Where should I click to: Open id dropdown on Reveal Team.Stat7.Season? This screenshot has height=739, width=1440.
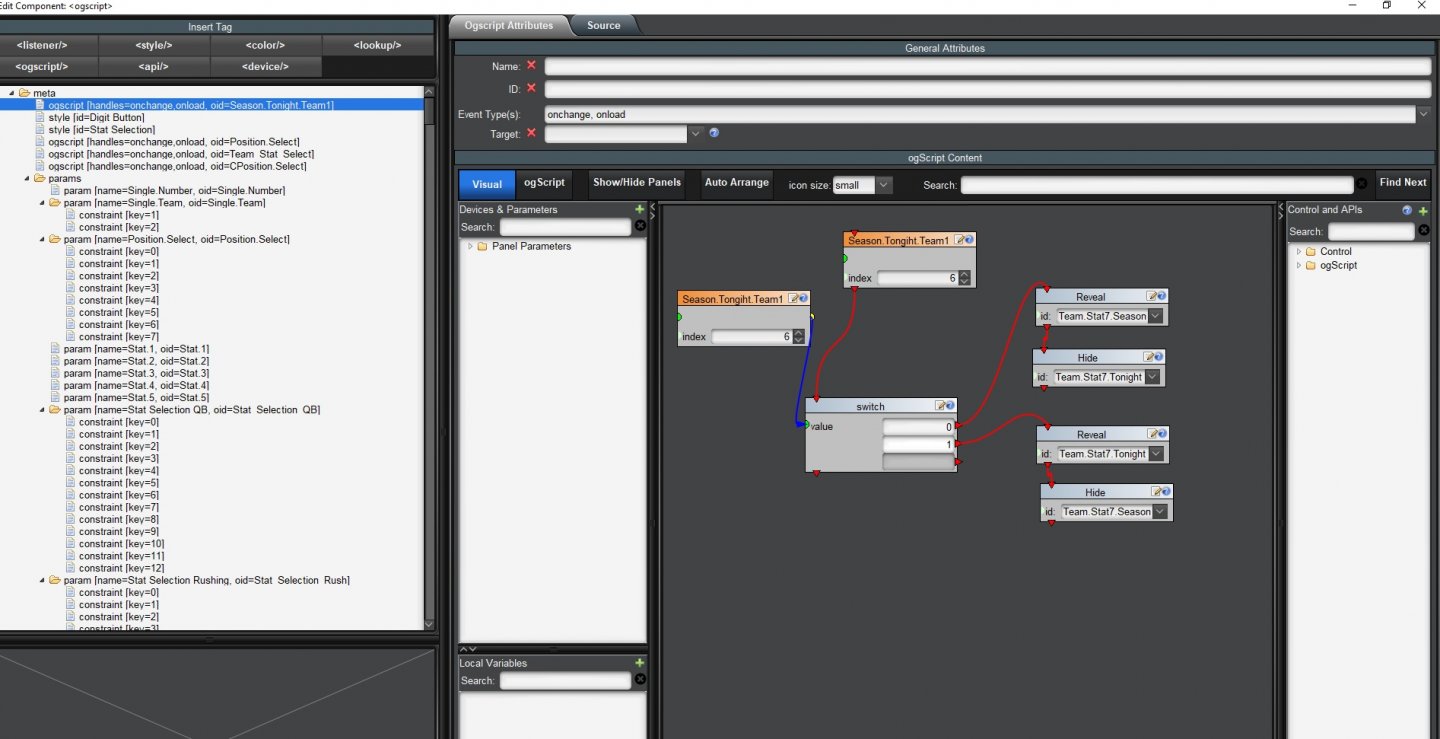click(1156, 316)
